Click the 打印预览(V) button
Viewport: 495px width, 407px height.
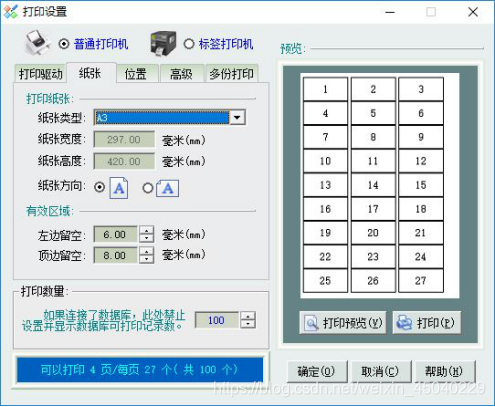point(343,323)
